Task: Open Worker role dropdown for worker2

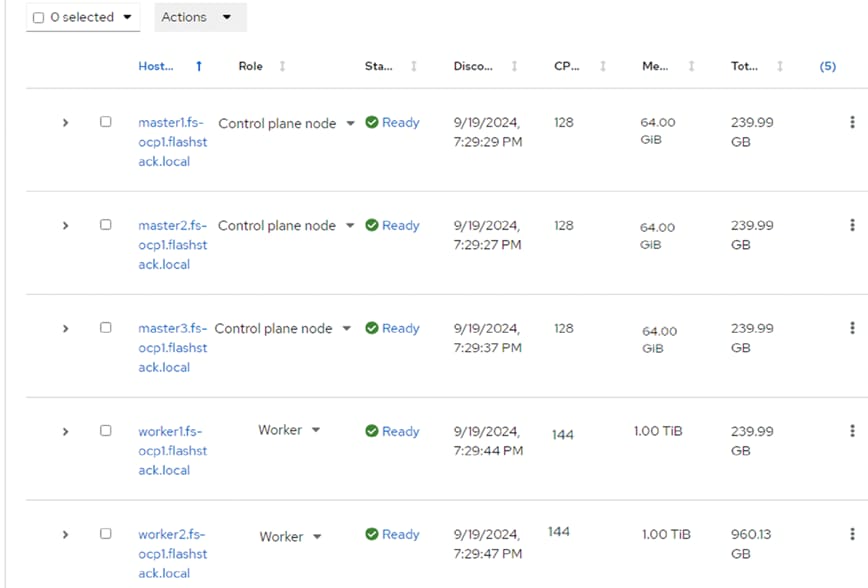Action: coord(317,537)
